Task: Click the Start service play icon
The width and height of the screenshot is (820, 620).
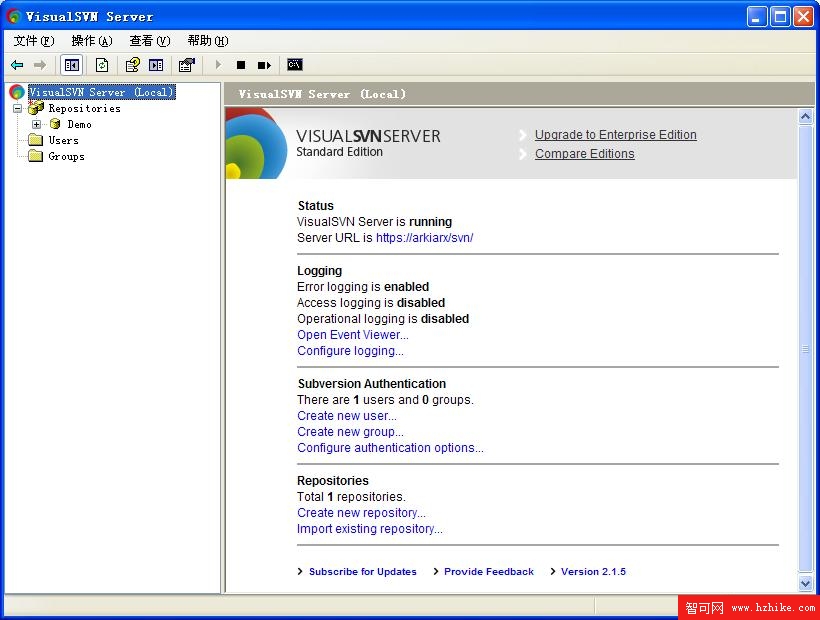Action: click(219, 65)
